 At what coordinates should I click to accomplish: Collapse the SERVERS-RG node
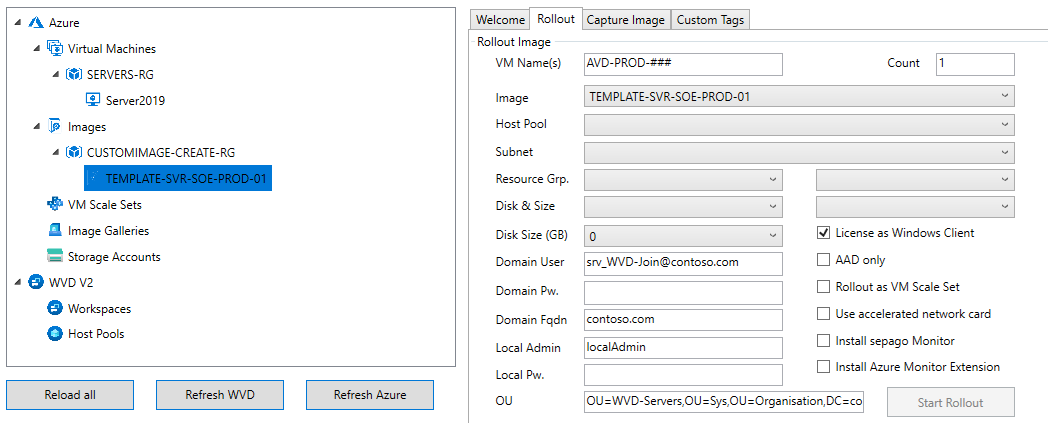[x=55, y=75]
